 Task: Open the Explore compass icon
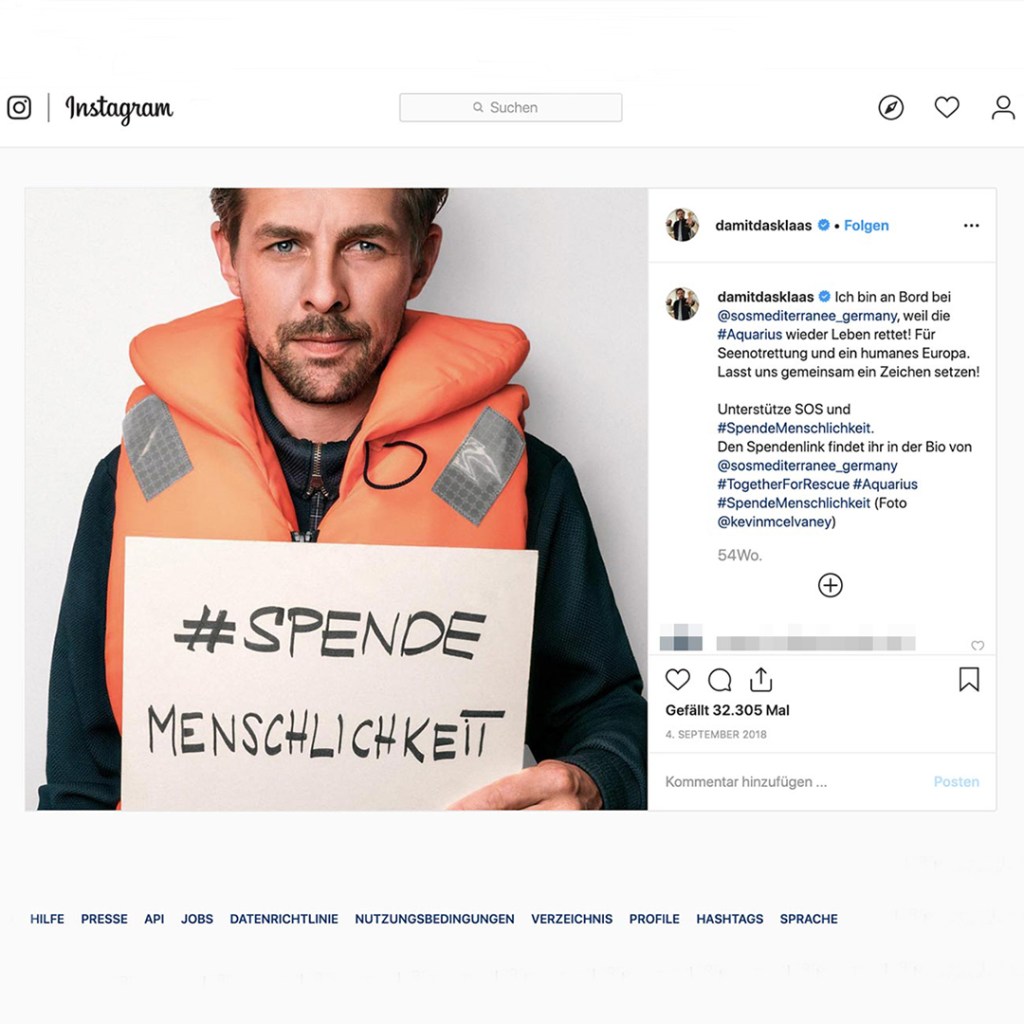890,108
